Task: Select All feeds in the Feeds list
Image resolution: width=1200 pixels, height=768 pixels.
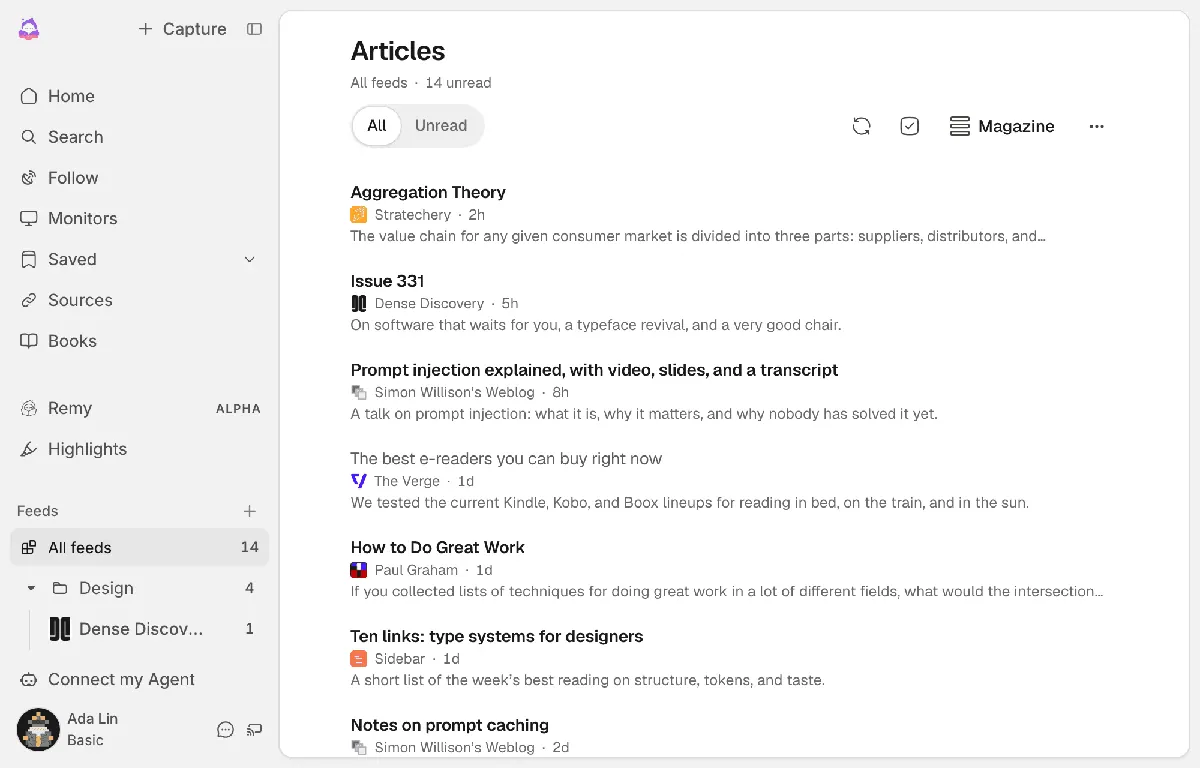Action: click(139, 548)
